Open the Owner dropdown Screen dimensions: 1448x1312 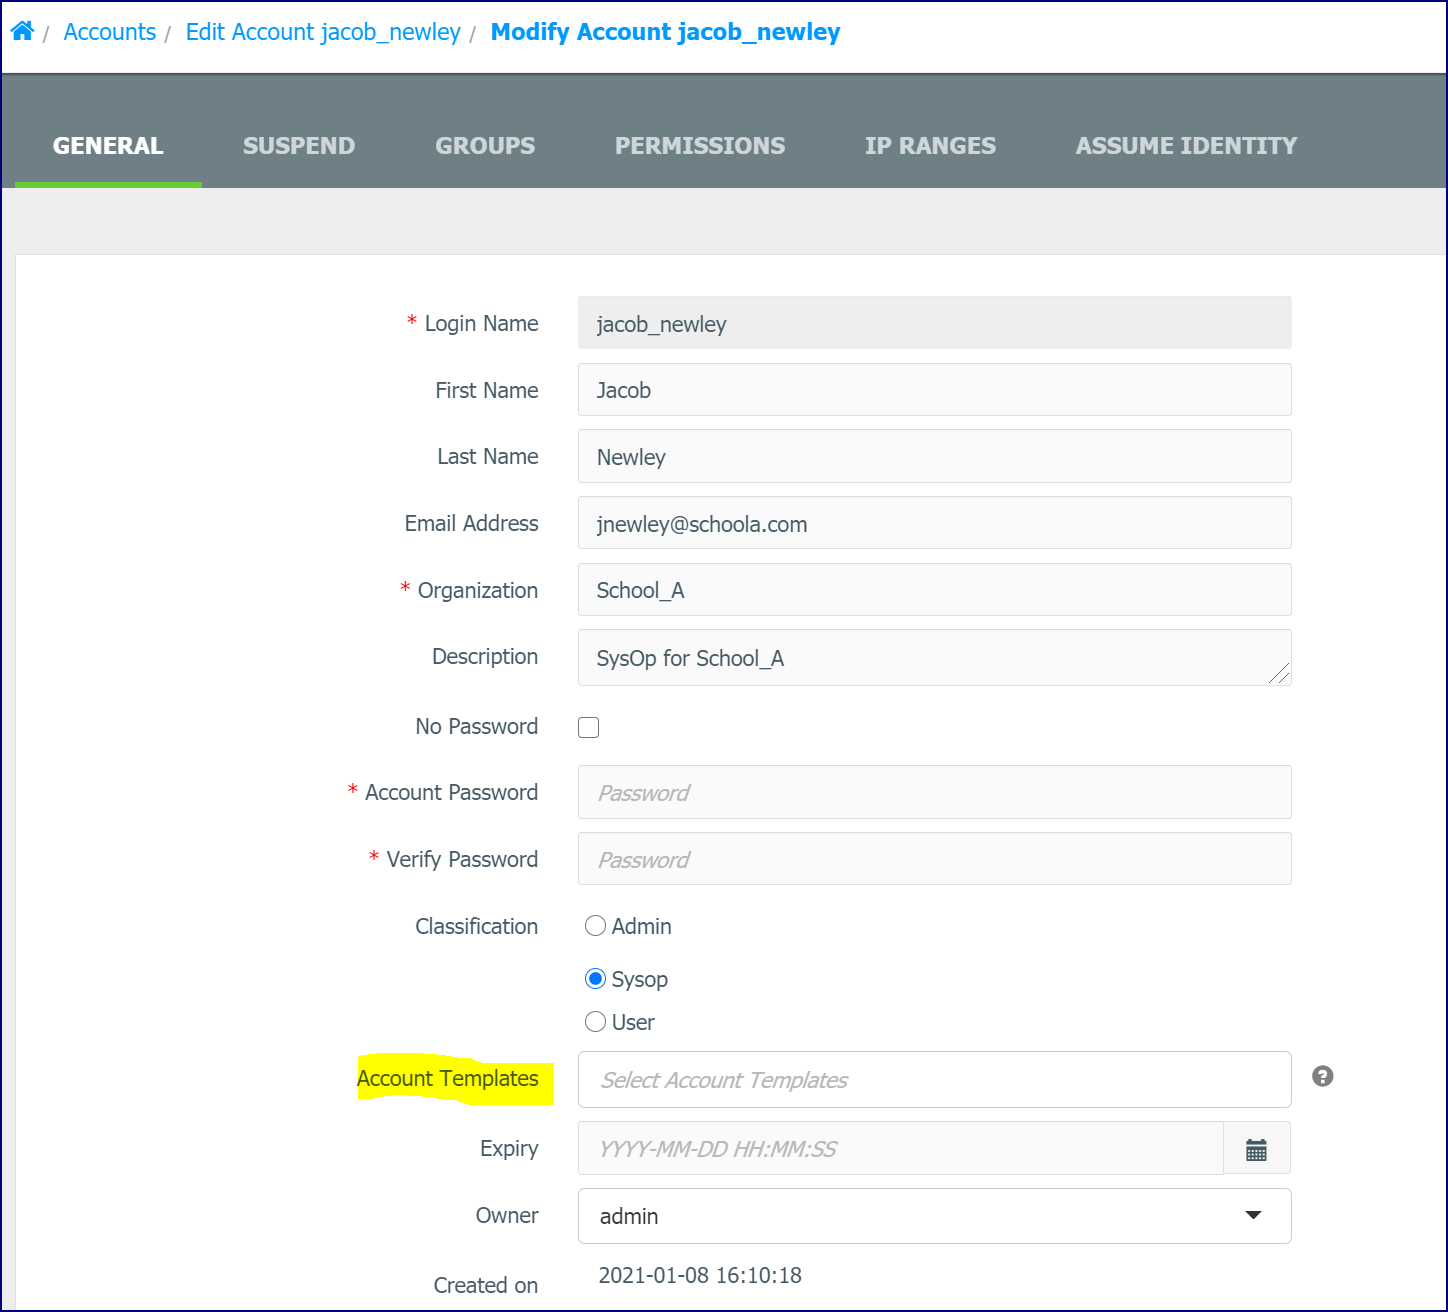(935, 1216)
